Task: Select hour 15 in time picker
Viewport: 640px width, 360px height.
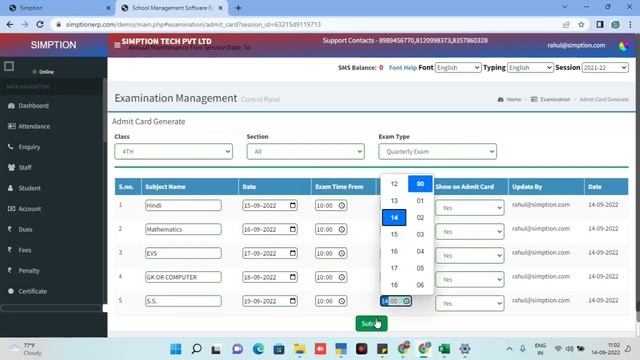Action: 394,234
